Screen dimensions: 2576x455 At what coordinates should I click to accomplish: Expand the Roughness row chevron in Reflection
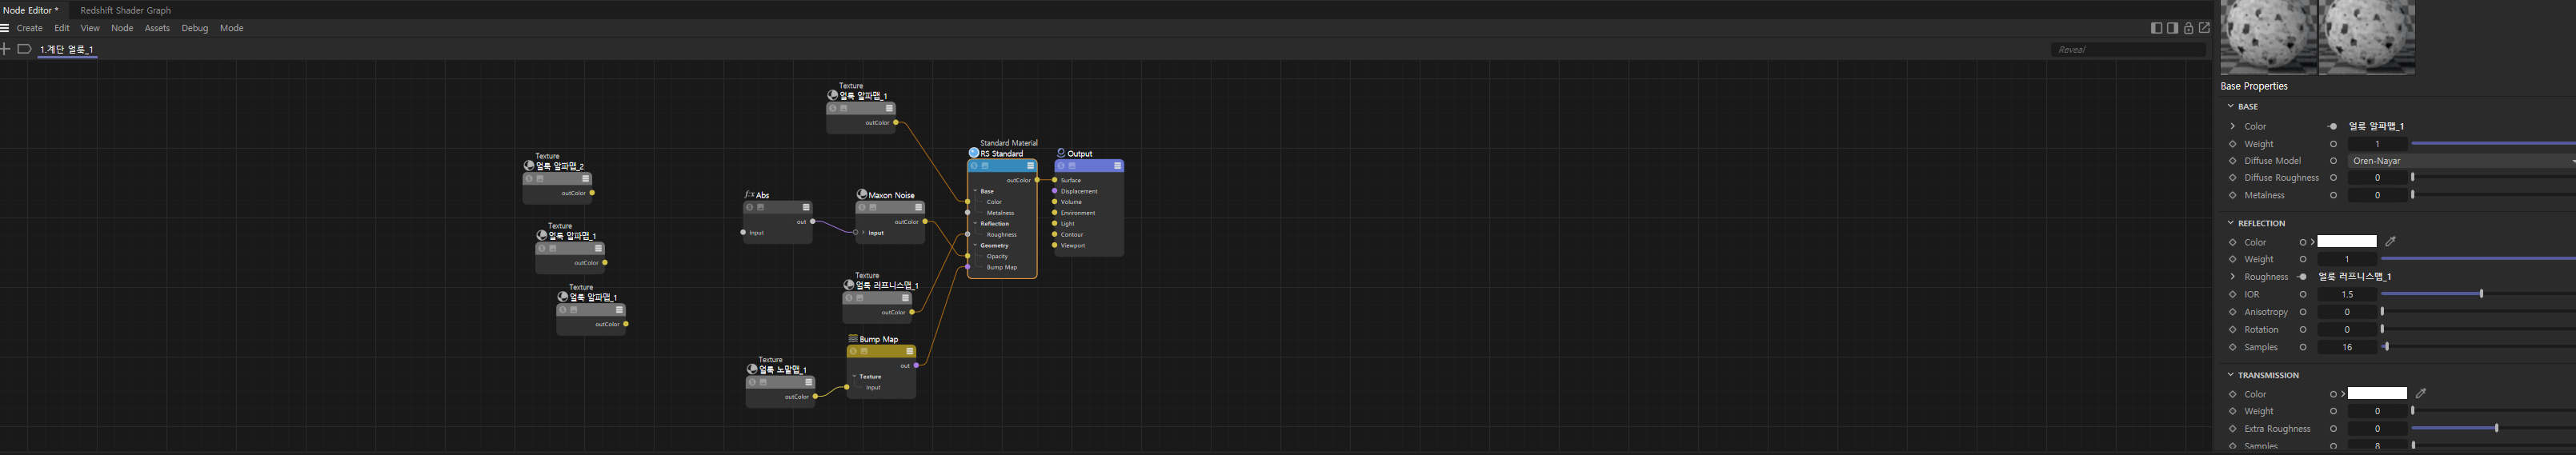pyautogui.click(x=2233, y=277)
